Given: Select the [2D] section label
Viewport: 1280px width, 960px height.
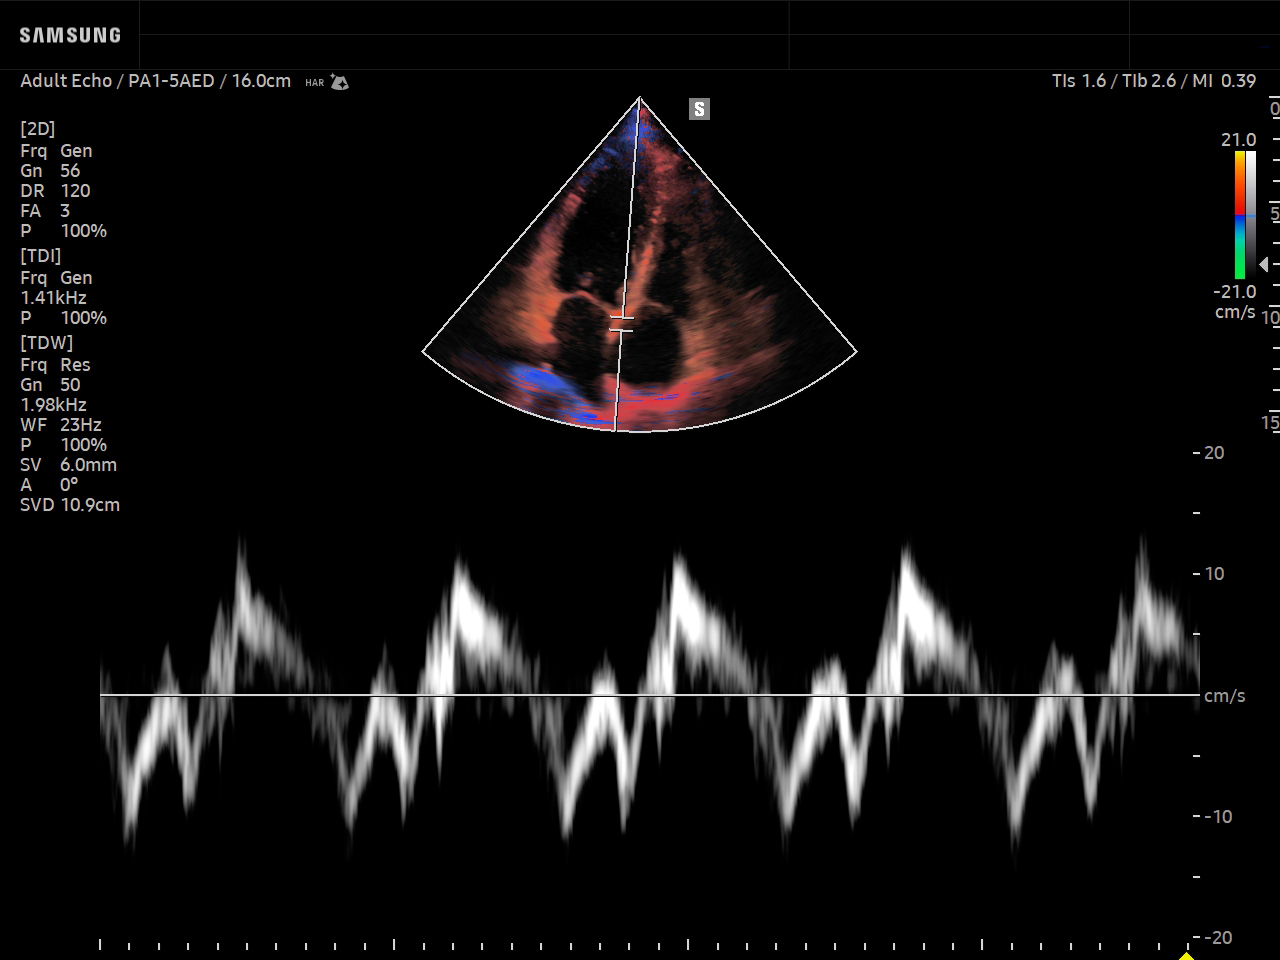Looking at the screenshot, I should tap(38, 129).
